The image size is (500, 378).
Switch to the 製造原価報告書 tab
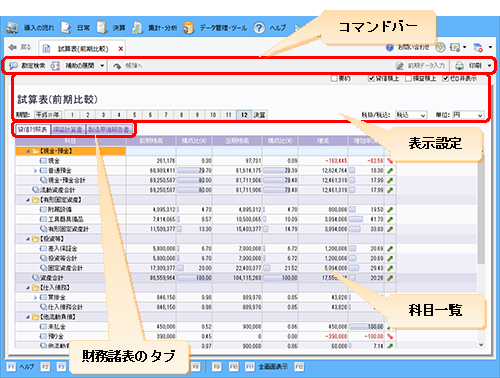109,129
